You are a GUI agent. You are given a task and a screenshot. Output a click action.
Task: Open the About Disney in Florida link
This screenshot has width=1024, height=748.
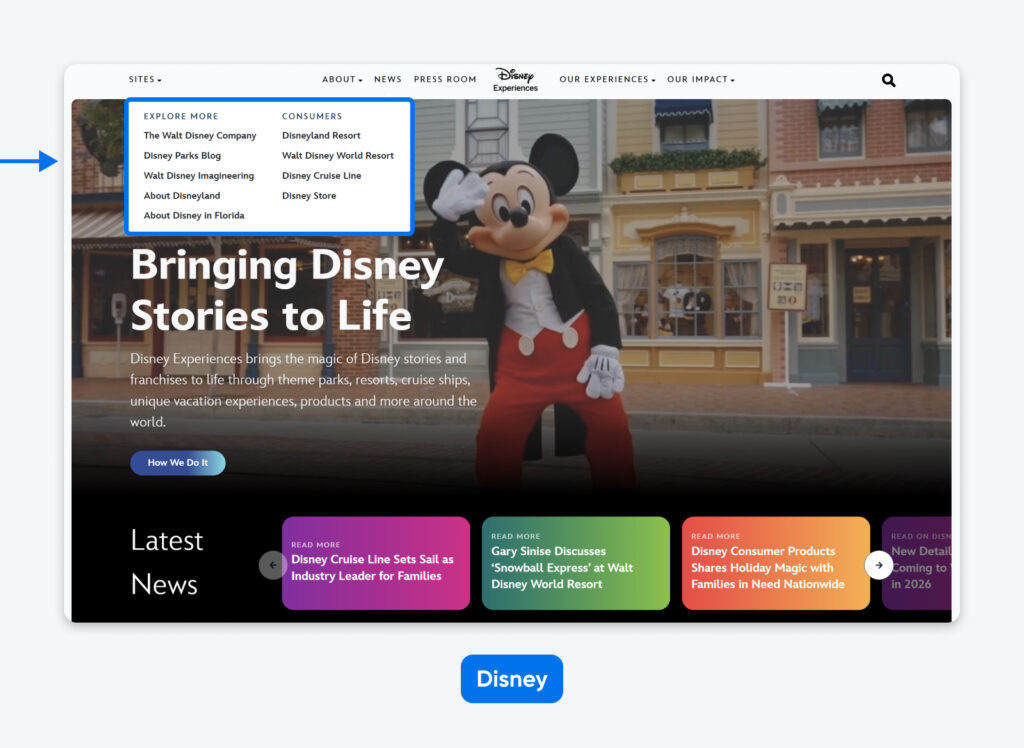(194, 215)
